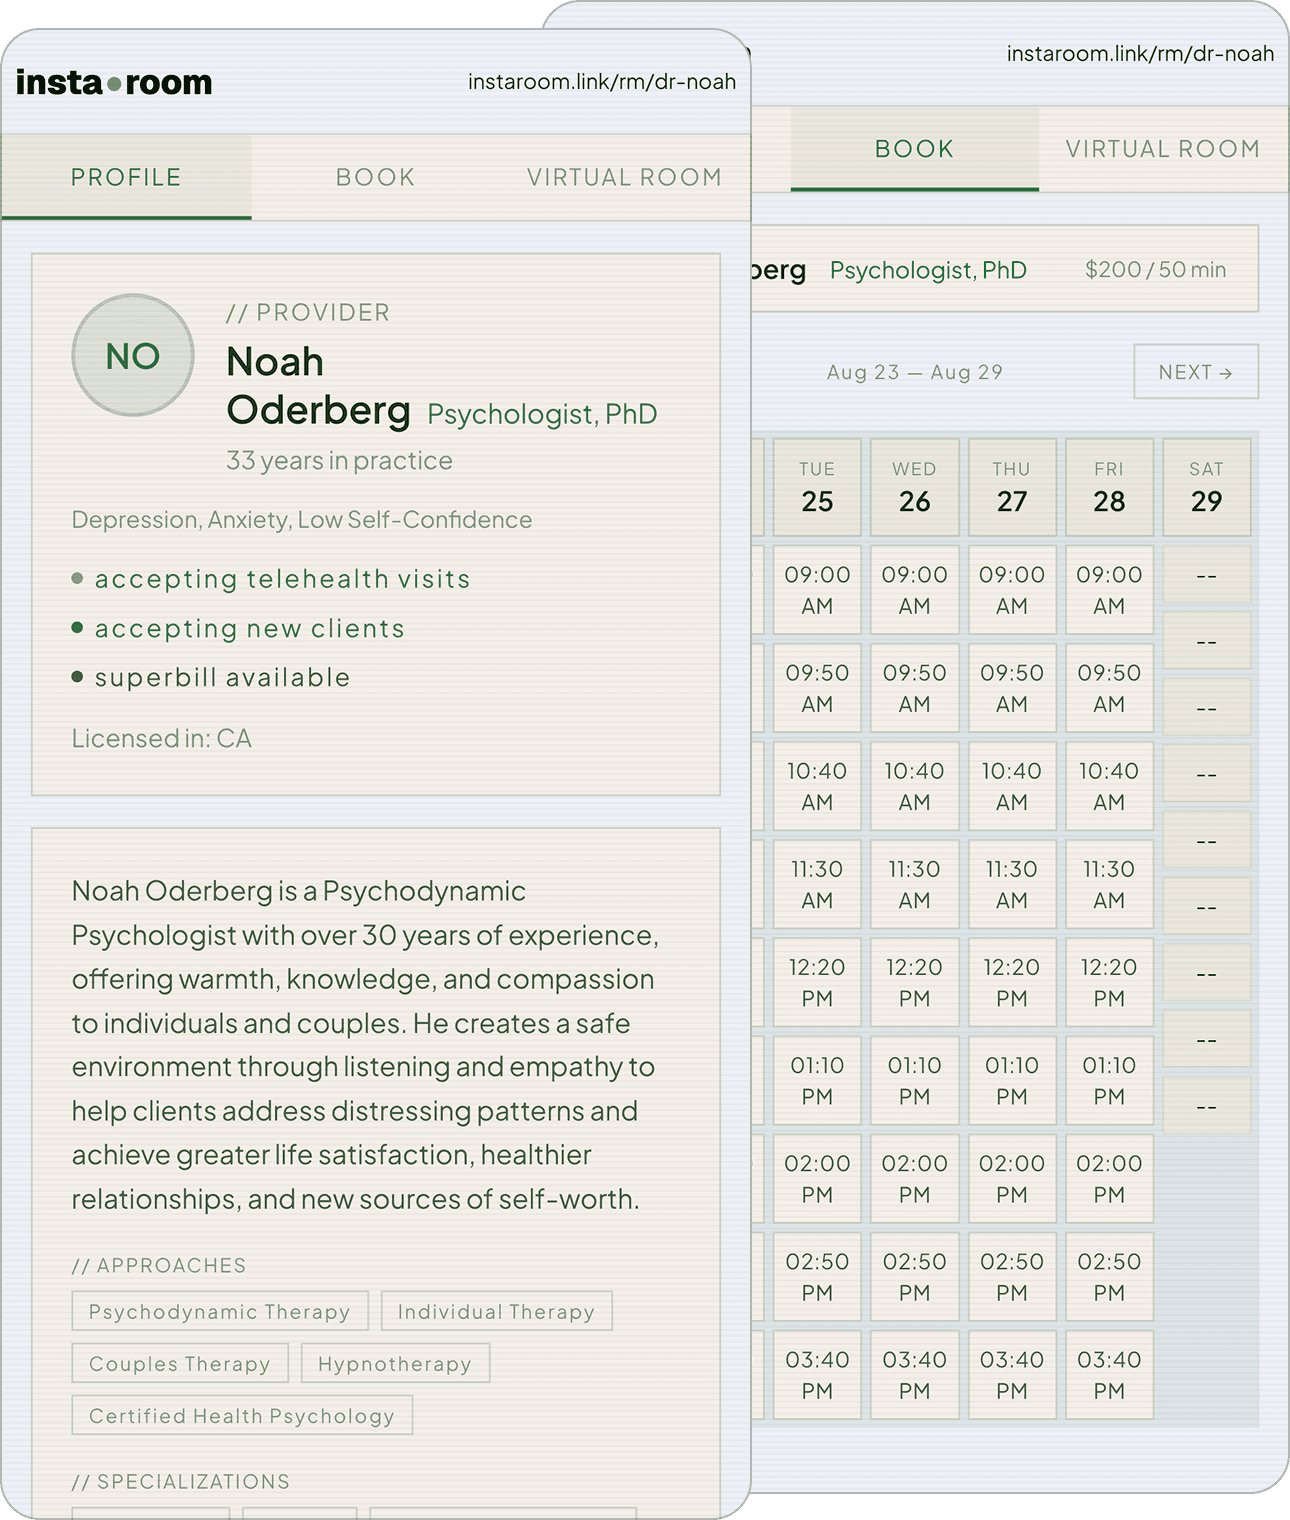
Task: Click the instaroom logo in the front window
Action: click(x=114, y=82)
